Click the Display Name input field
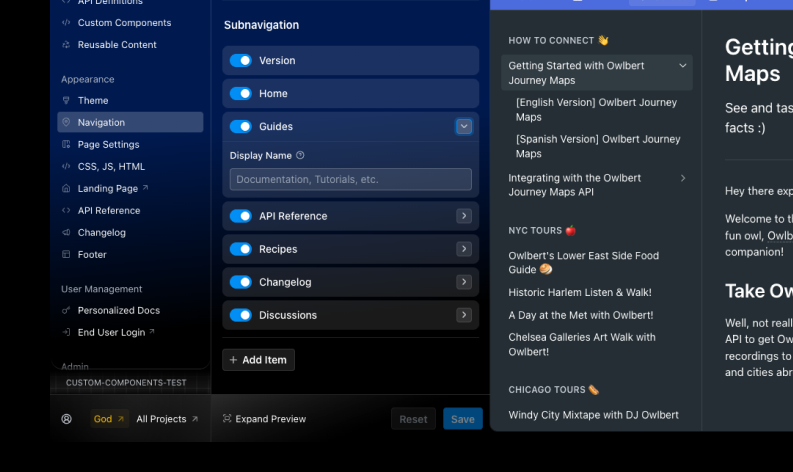 click(350, 179)
